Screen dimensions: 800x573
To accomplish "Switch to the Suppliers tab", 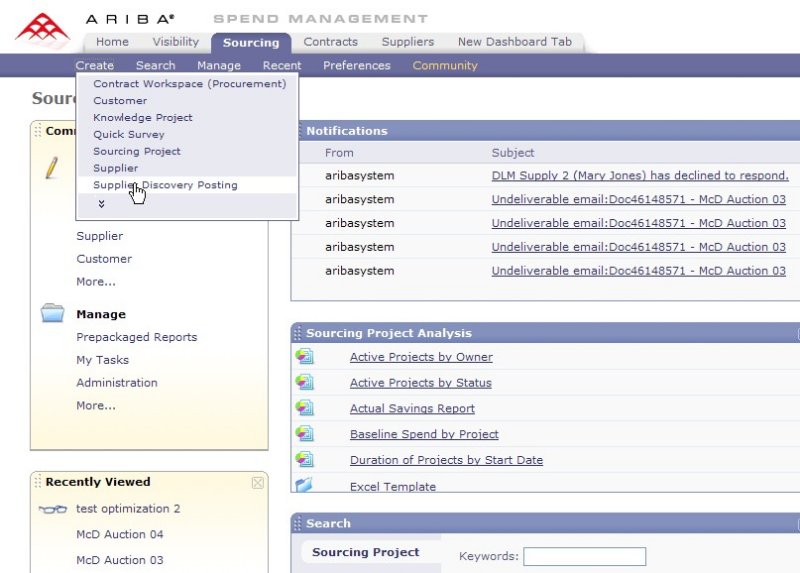I will 408,42.
